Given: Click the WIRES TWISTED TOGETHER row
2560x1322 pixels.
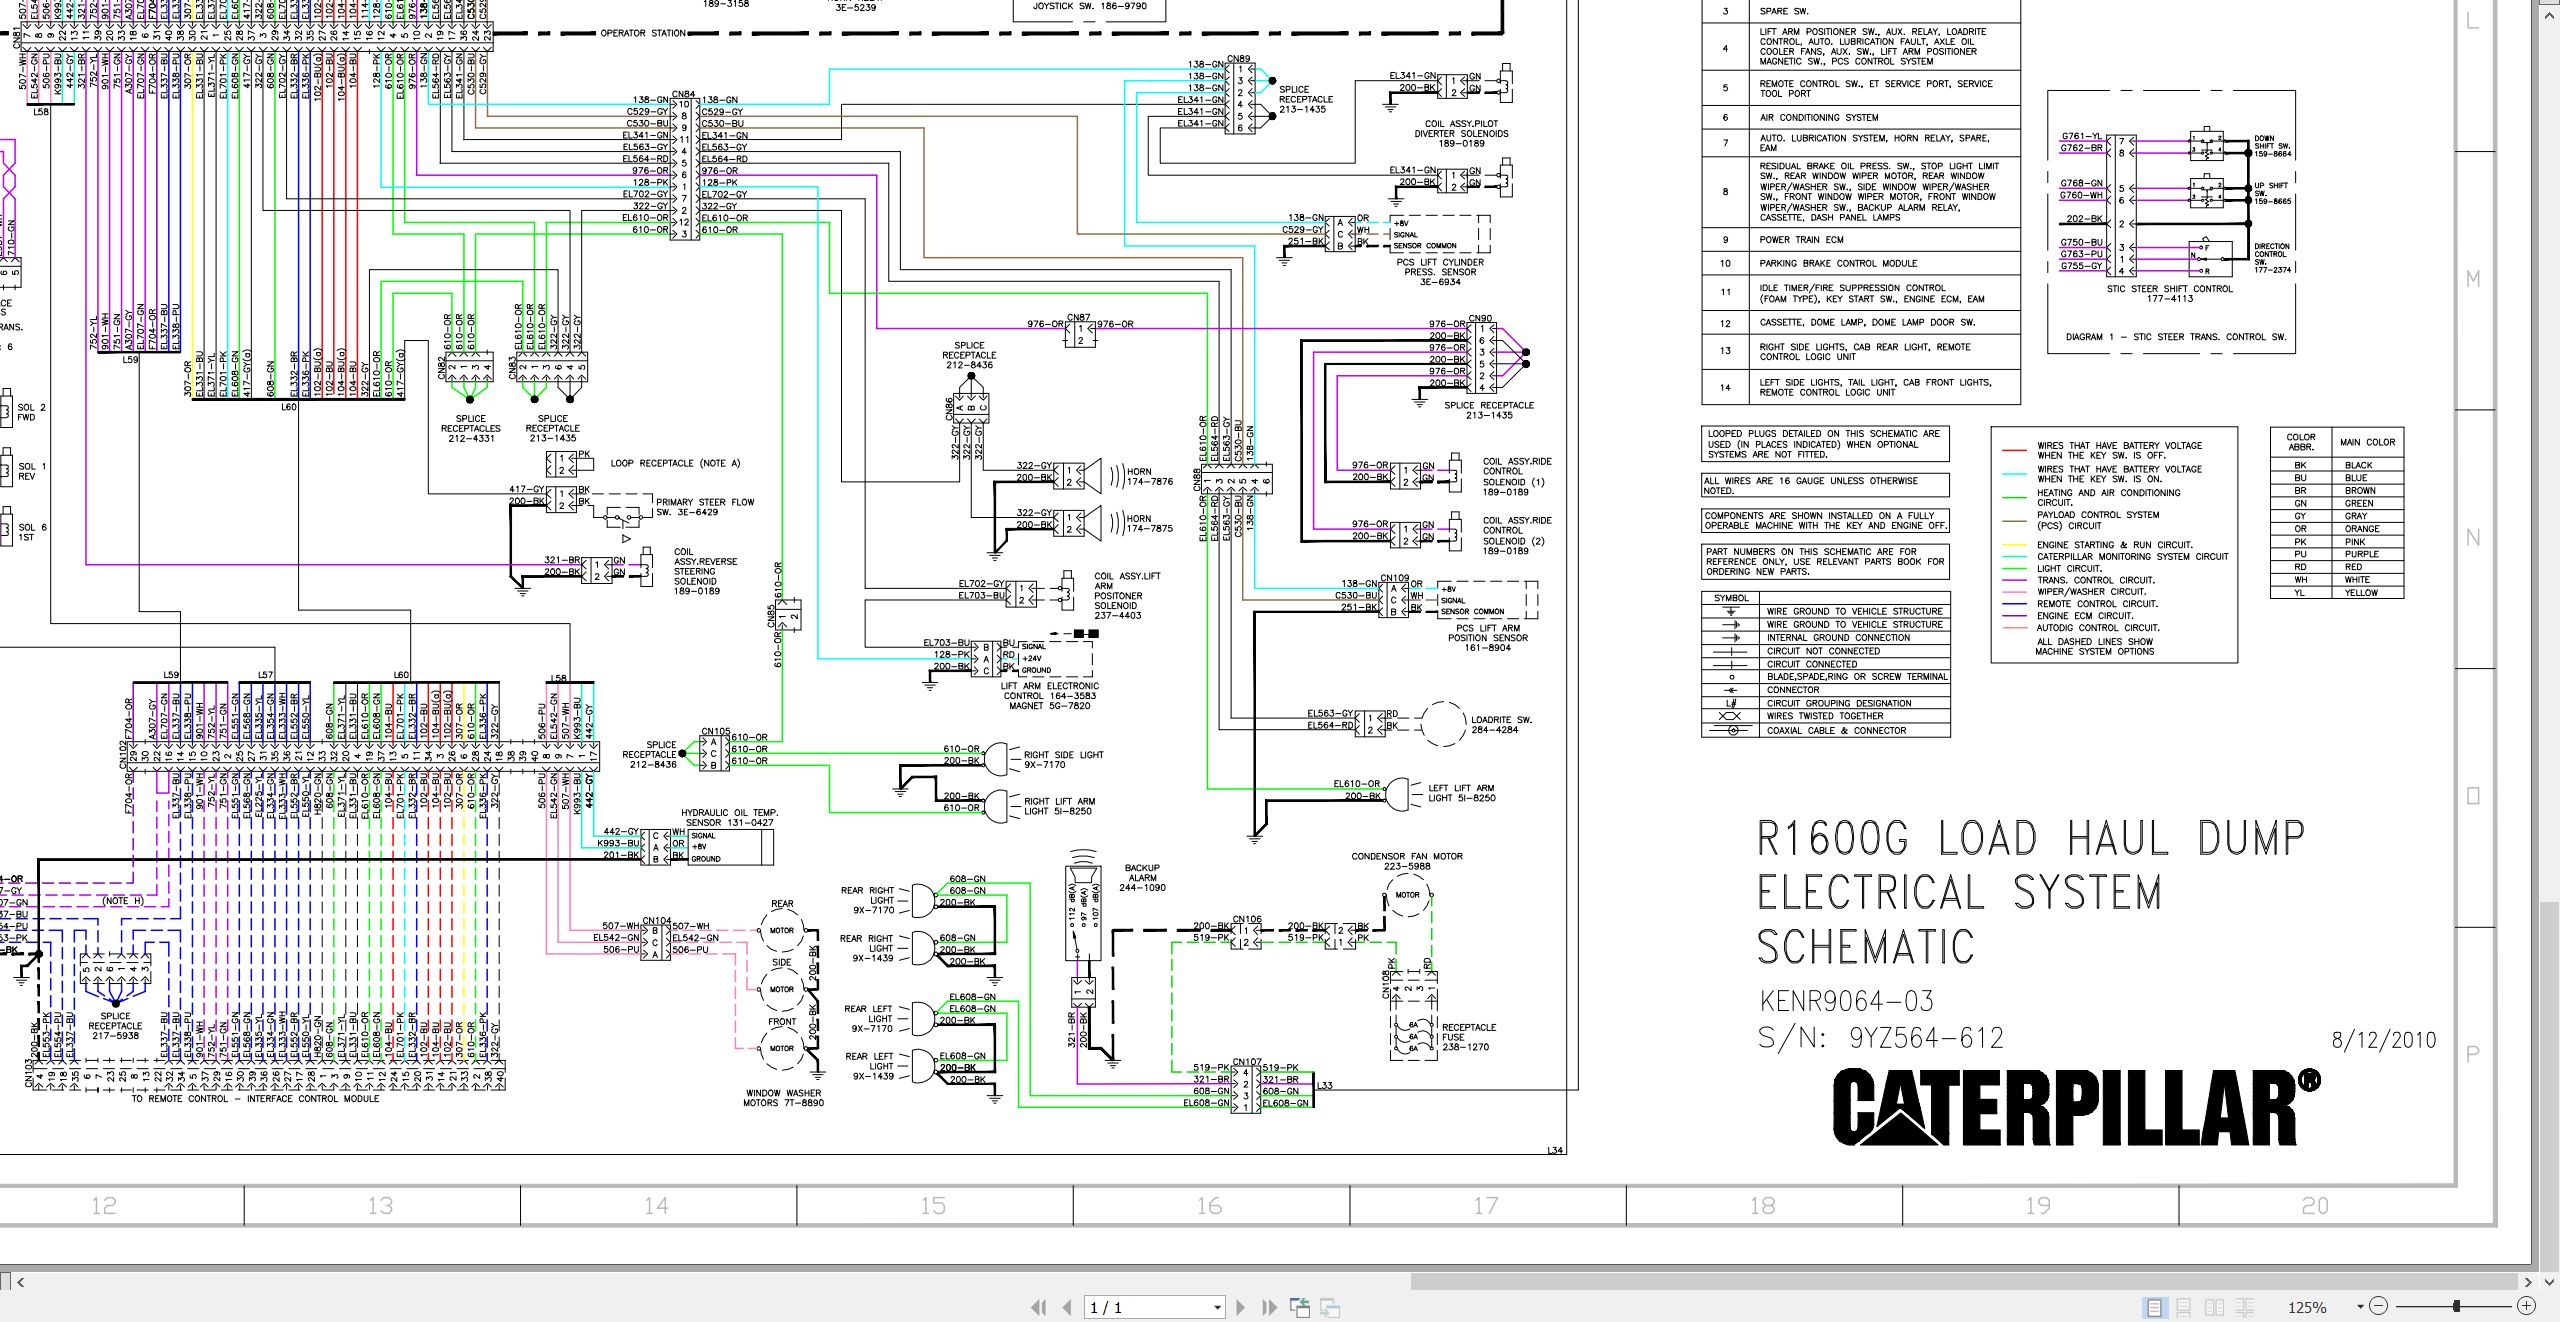Looking at the screenshot, I should [1826, 716].
